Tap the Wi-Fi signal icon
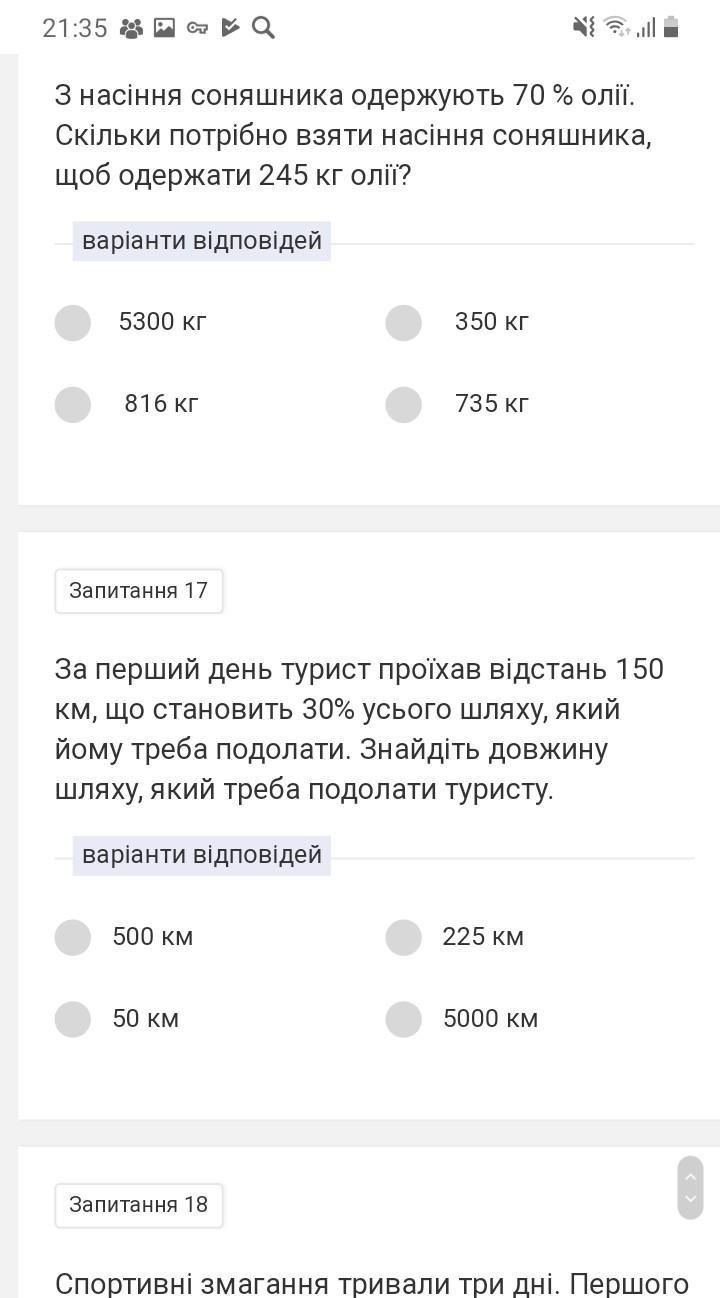Viewport: 720px width, 1298px height. 617,28
